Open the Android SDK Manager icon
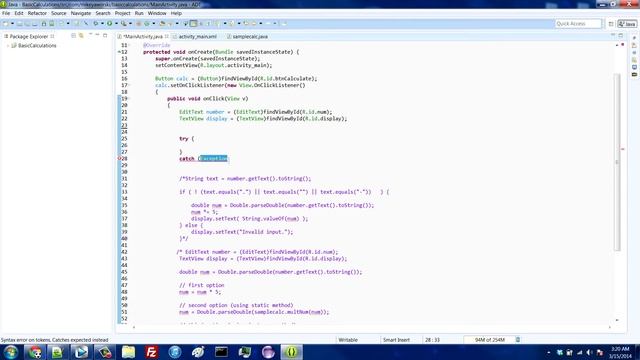Image resolution: width=640 pixels, height=360 pixels. point(44,24)
